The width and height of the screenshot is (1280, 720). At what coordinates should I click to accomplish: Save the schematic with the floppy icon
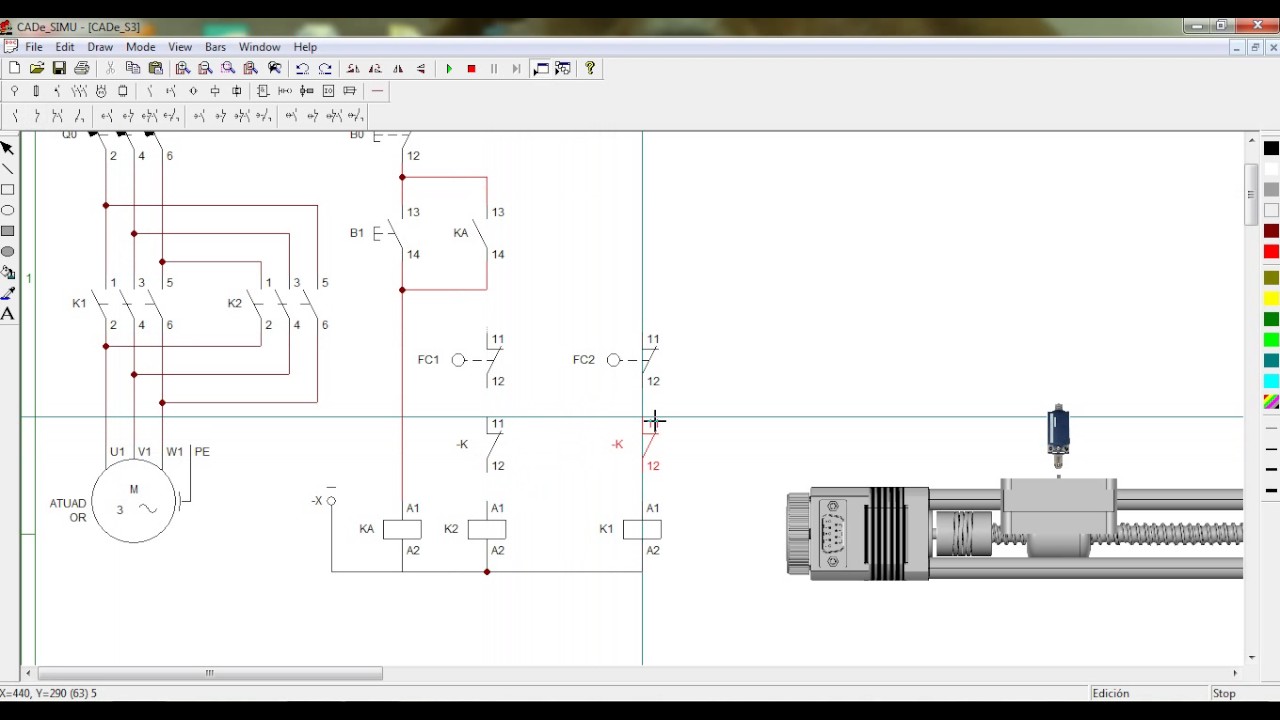click(x=59, y=68)
